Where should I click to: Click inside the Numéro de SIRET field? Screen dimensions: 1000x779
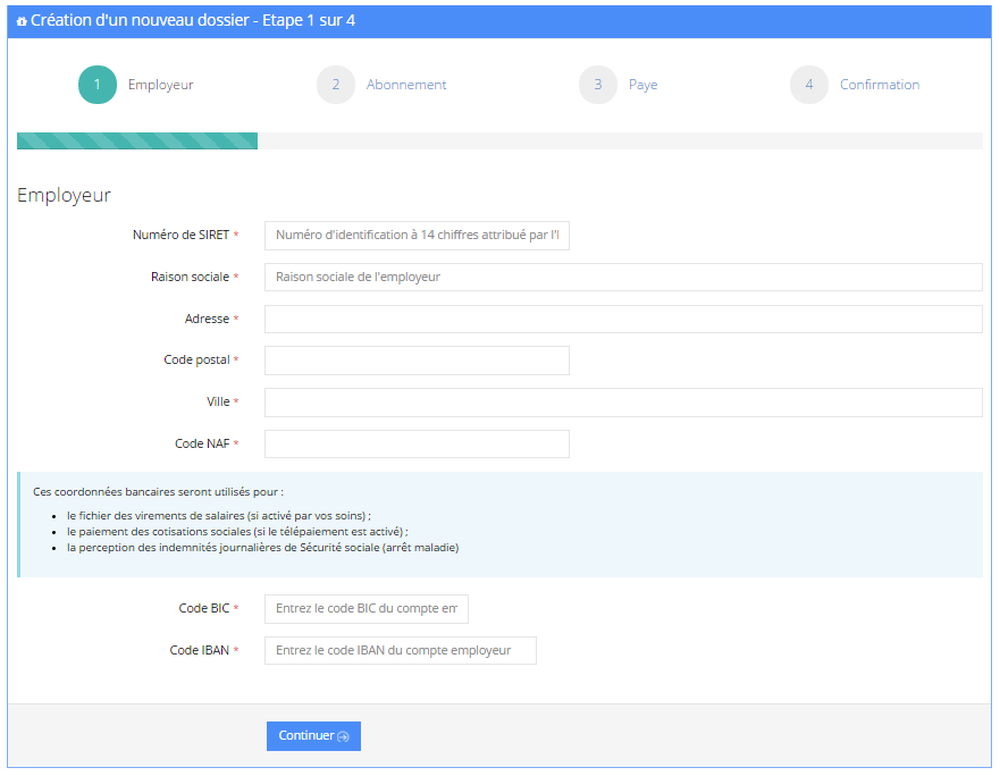click(x=416, y=235)
